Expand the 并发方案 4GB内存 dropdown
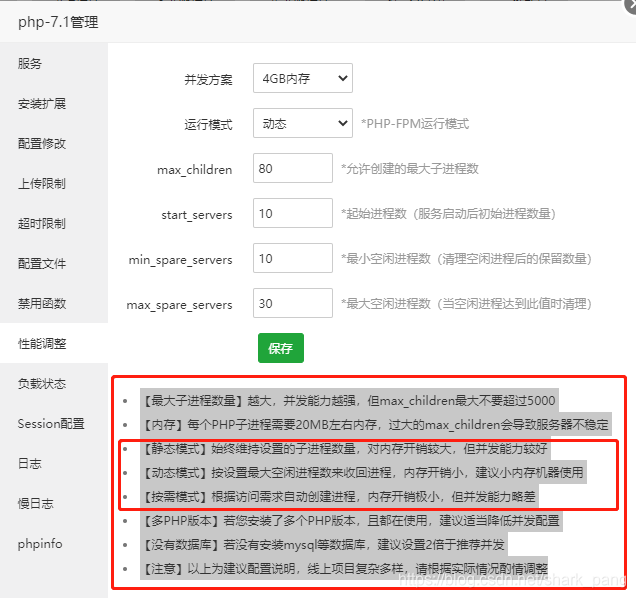Viewport: 636px width, 598px height. click(303, 78)
